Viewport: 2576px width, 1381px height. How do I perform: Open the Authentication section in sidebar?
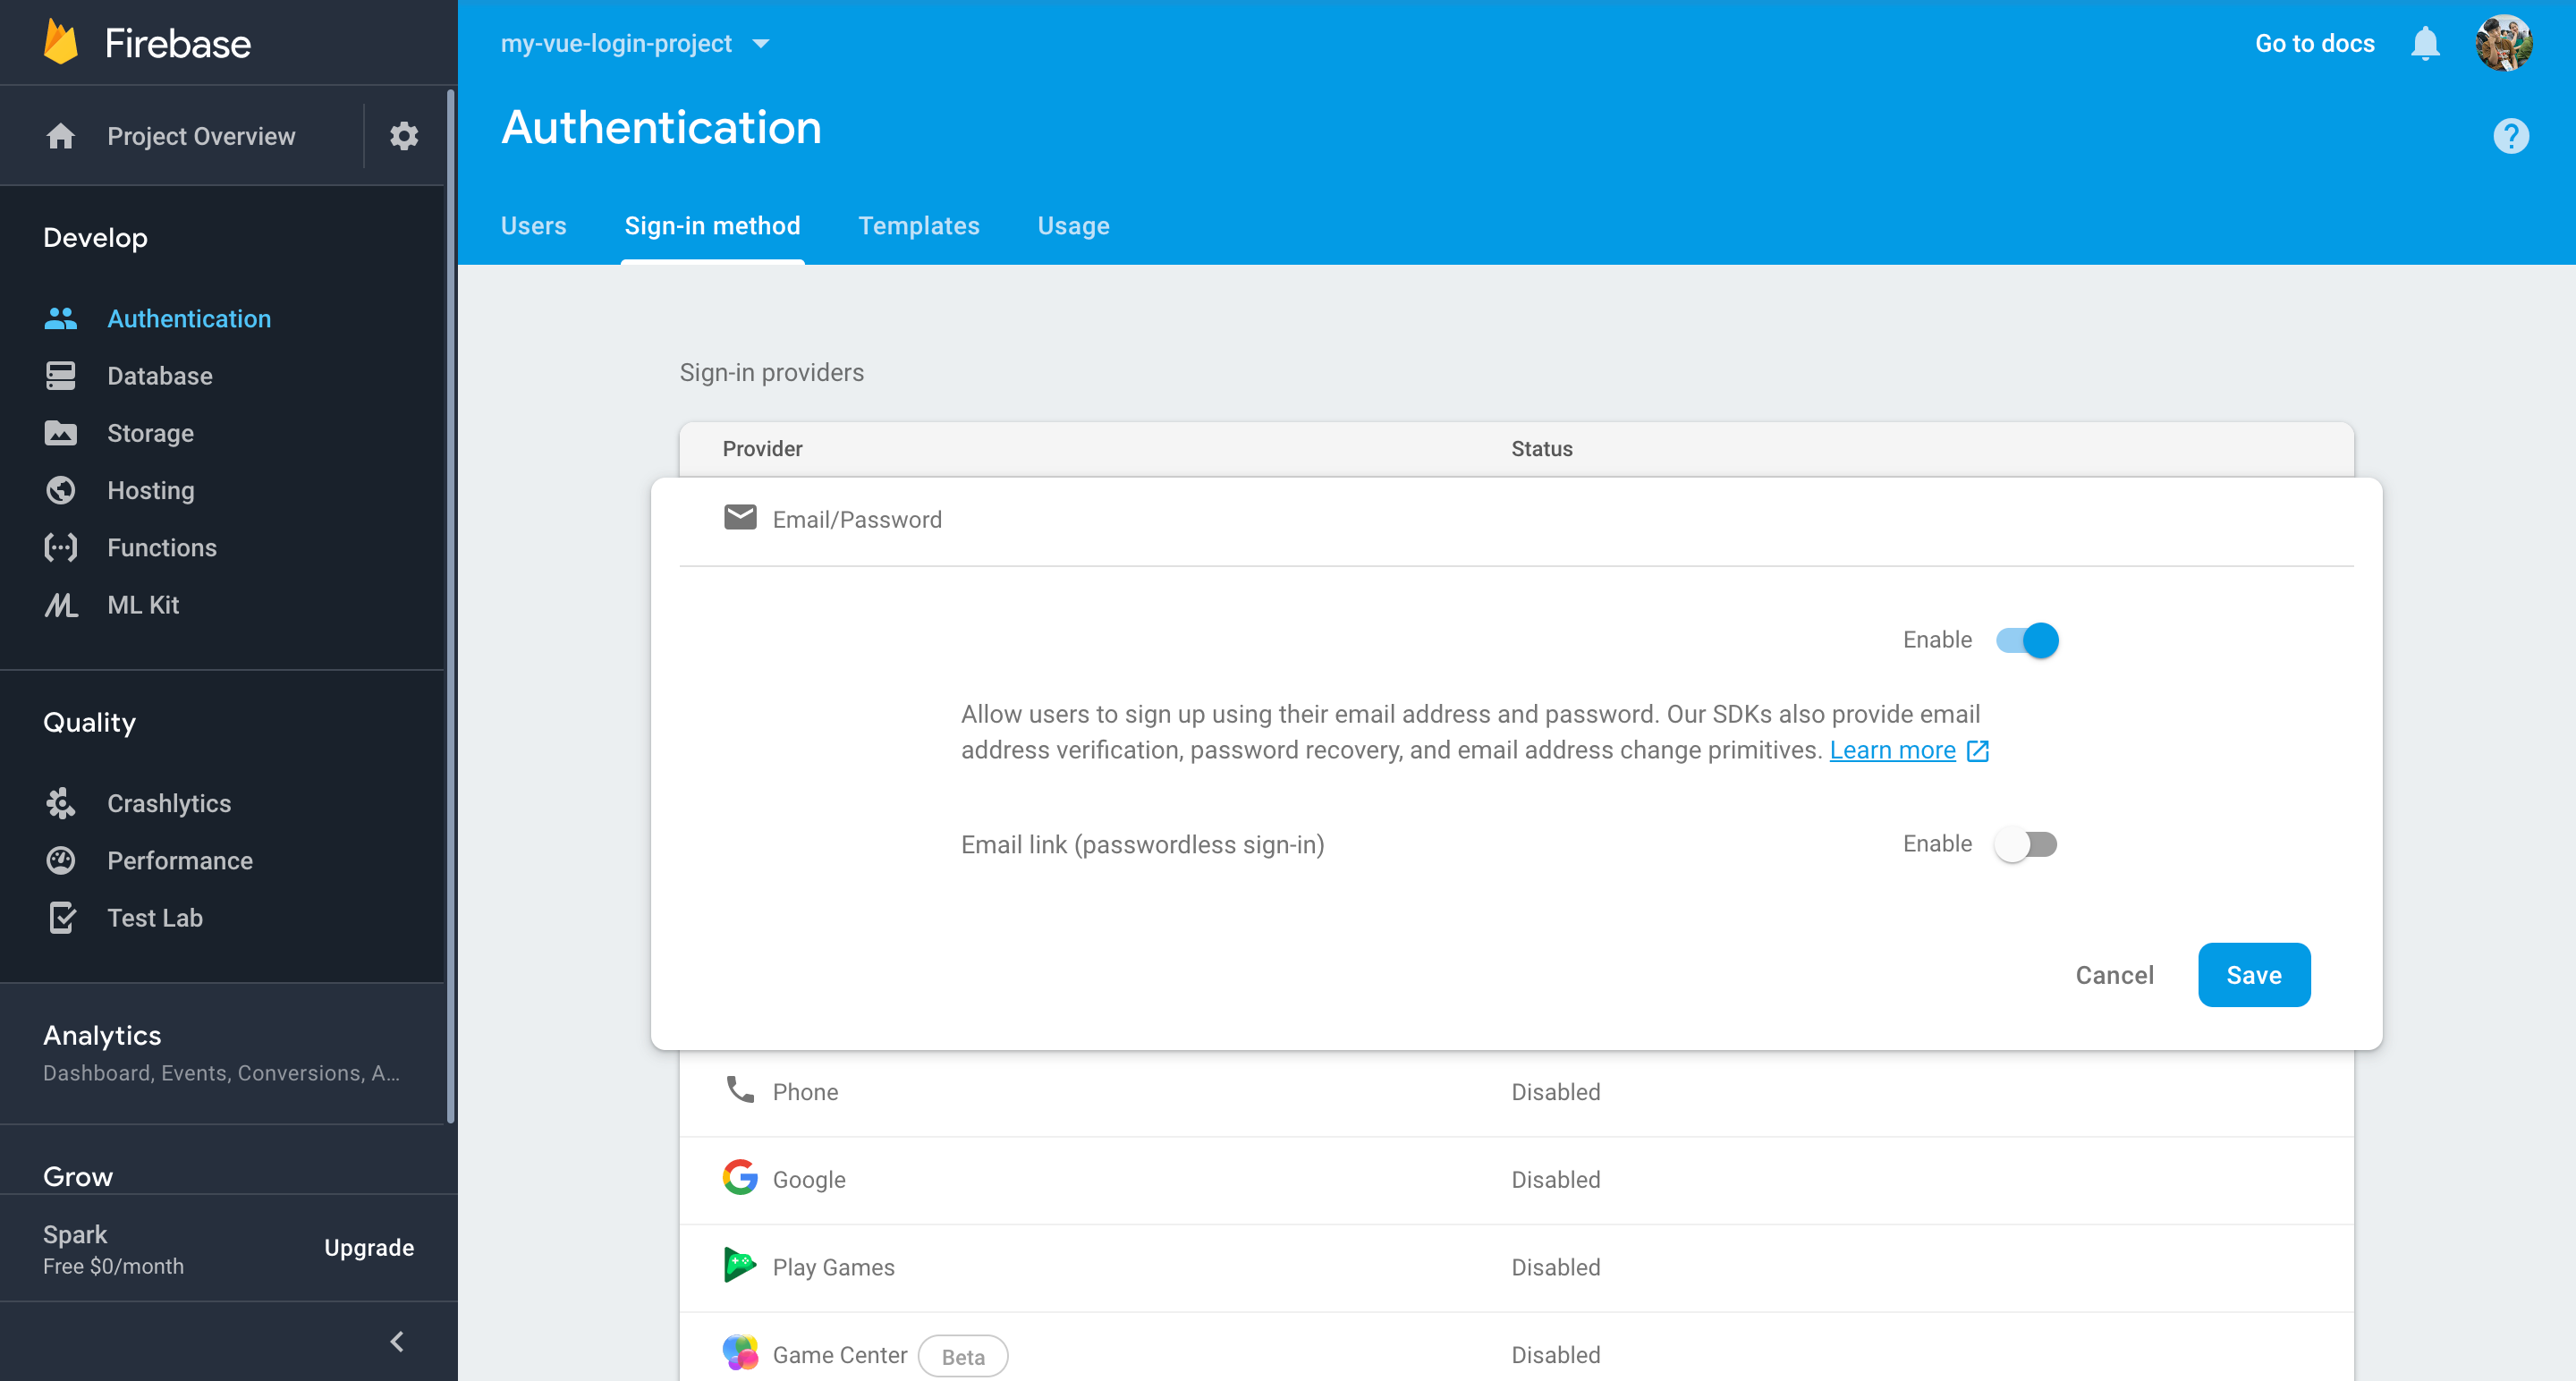(189, 318)
